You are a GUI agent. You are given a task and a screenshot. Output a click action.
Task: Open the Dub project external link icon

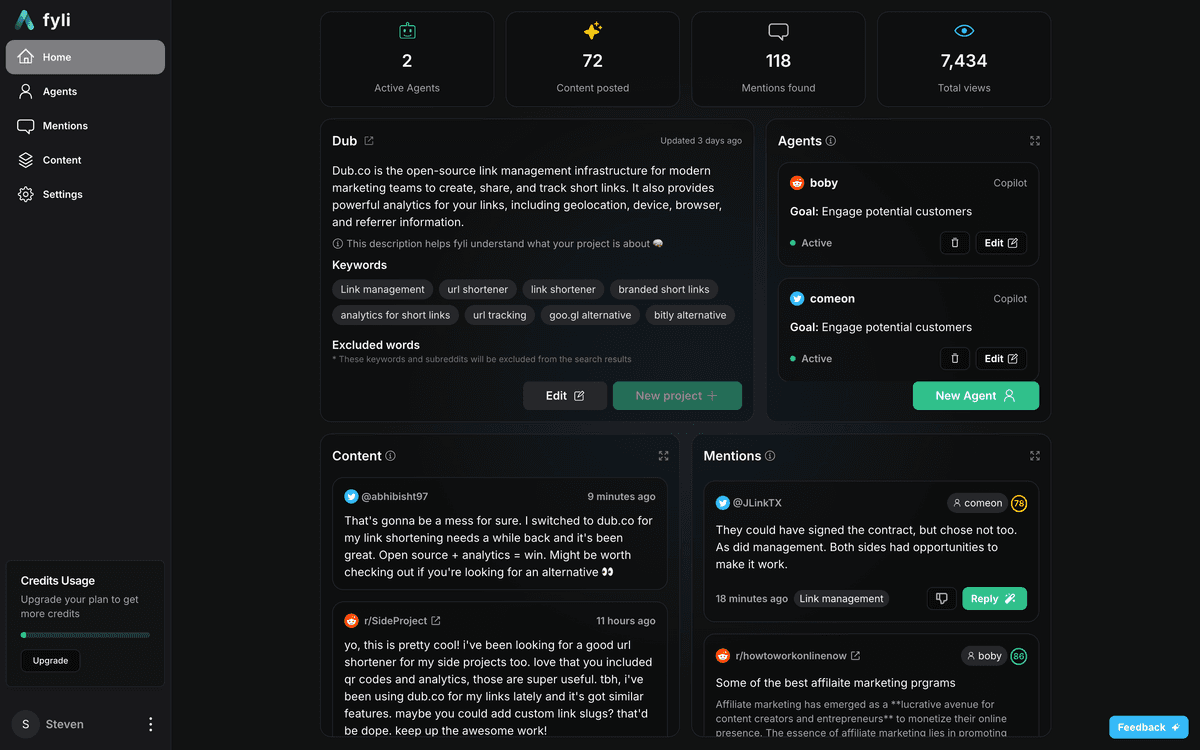pos(370,140)
